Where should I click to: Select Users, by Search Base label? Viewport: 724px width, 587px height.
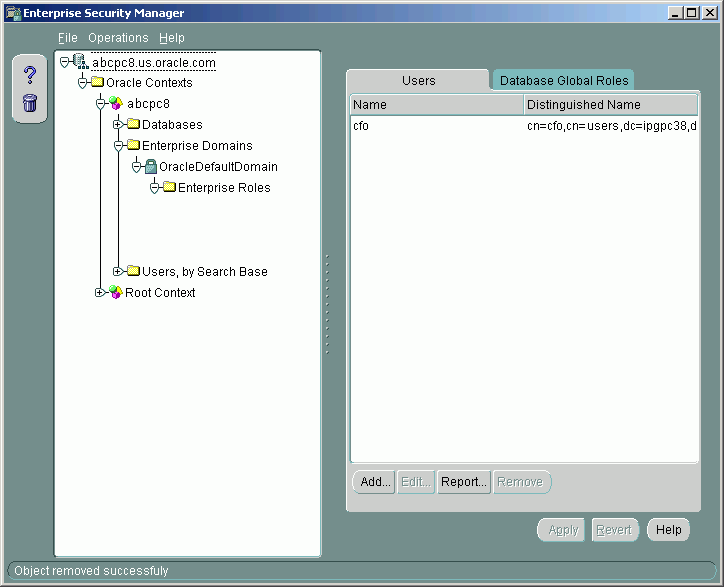205,272
